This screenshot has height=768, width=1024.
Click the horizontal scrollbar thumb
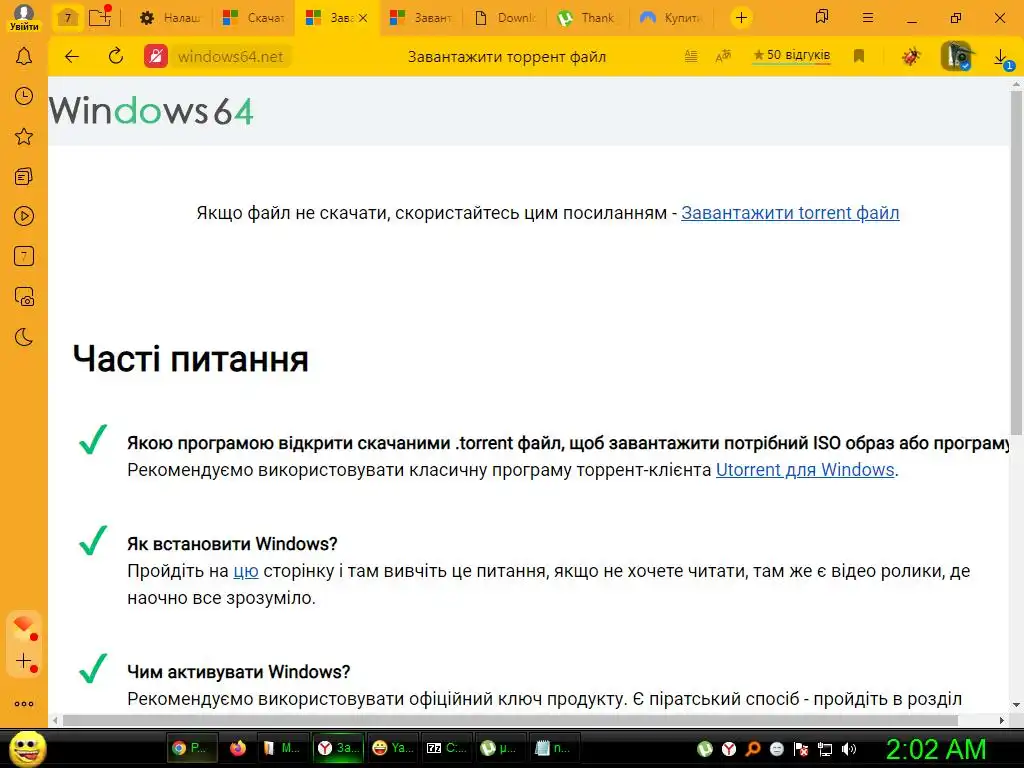pos(509,720)
